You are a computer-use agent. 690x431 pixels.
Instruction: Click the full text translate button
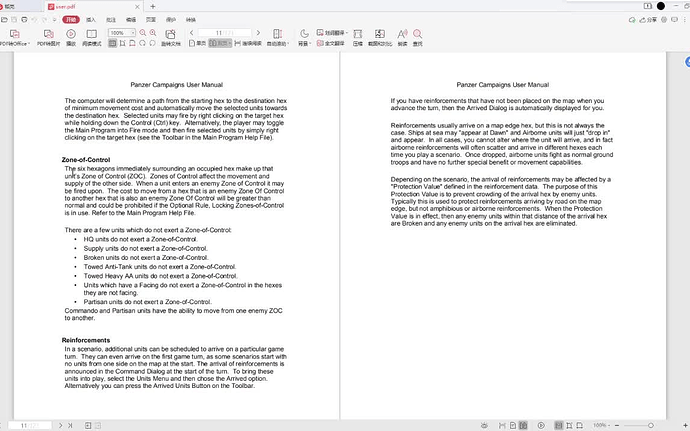click(x=330, y=43)
